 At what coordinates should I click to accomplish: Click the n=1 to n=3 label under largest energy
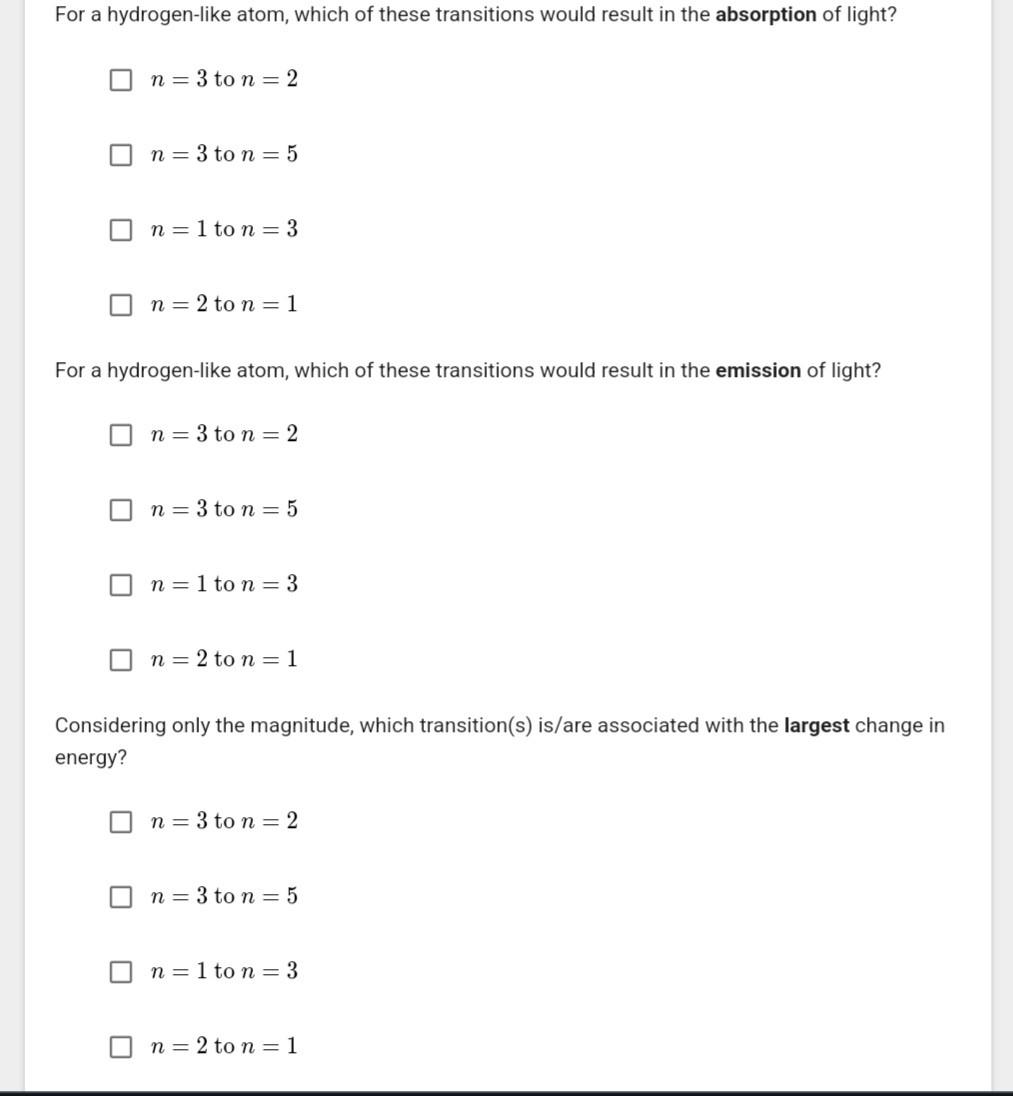click(x=224, y=970)
